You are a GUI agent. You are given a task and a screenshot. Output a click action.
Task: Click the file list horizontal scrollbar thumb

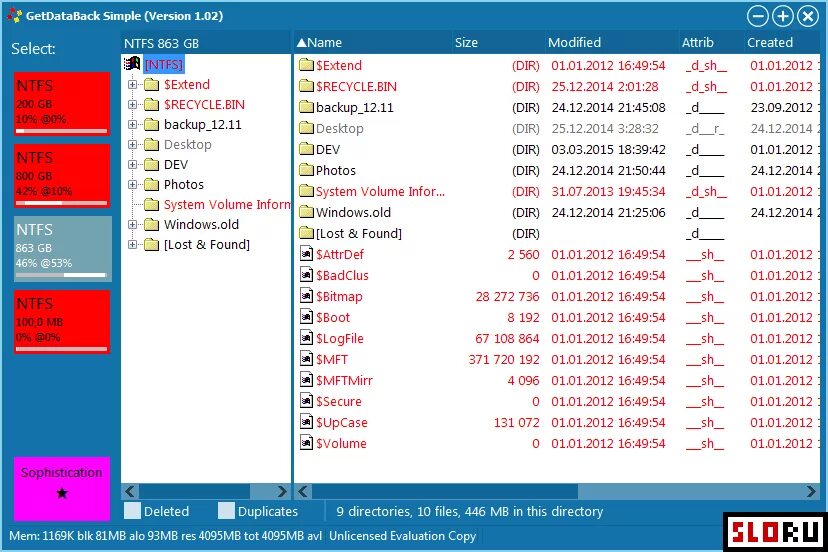click(x=445, y=491)
